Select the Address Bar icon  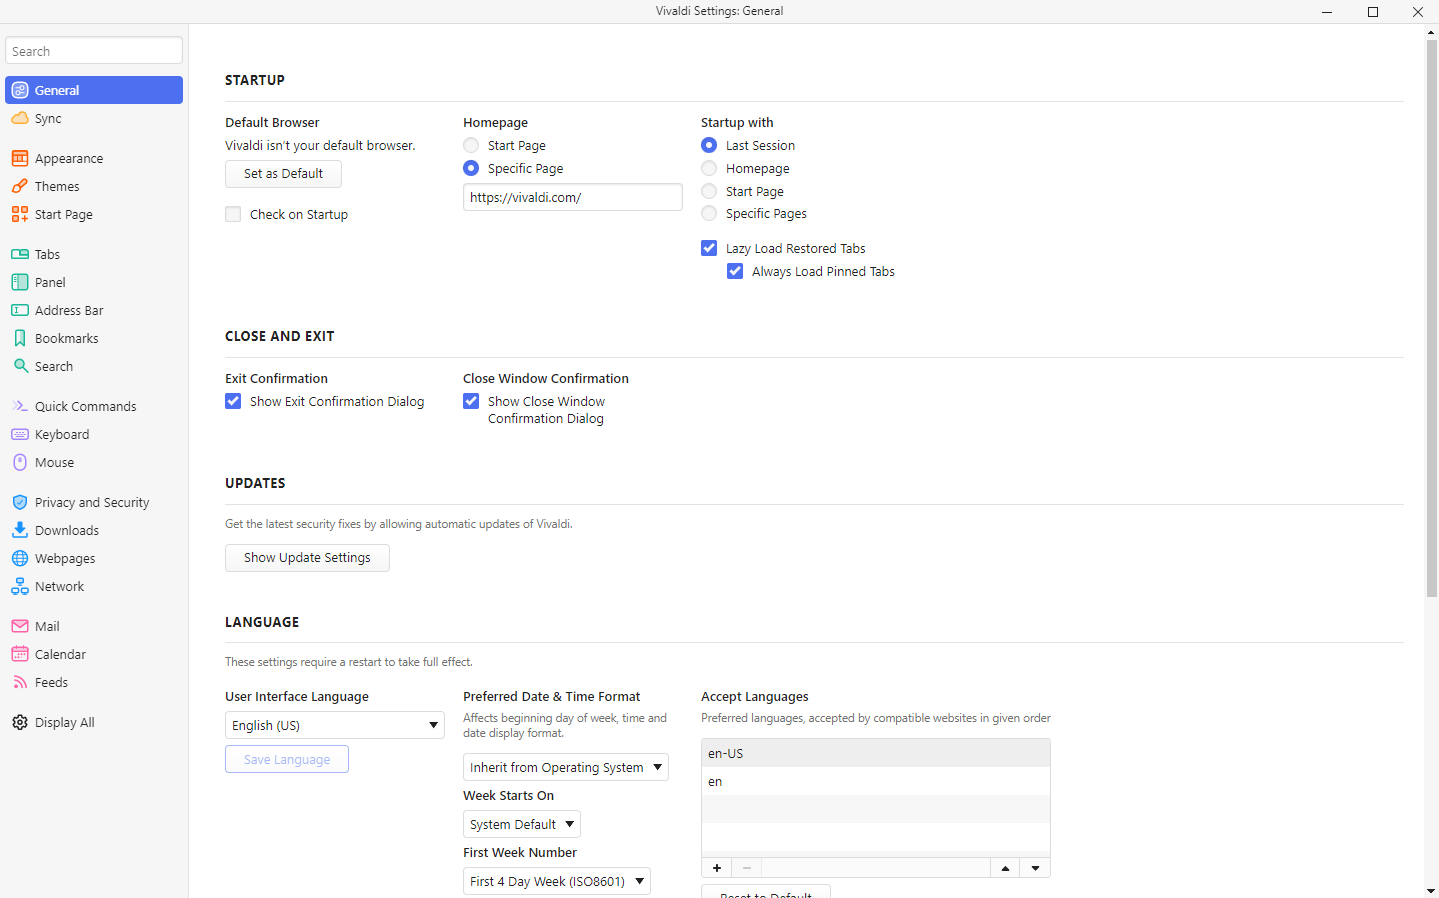20,310
